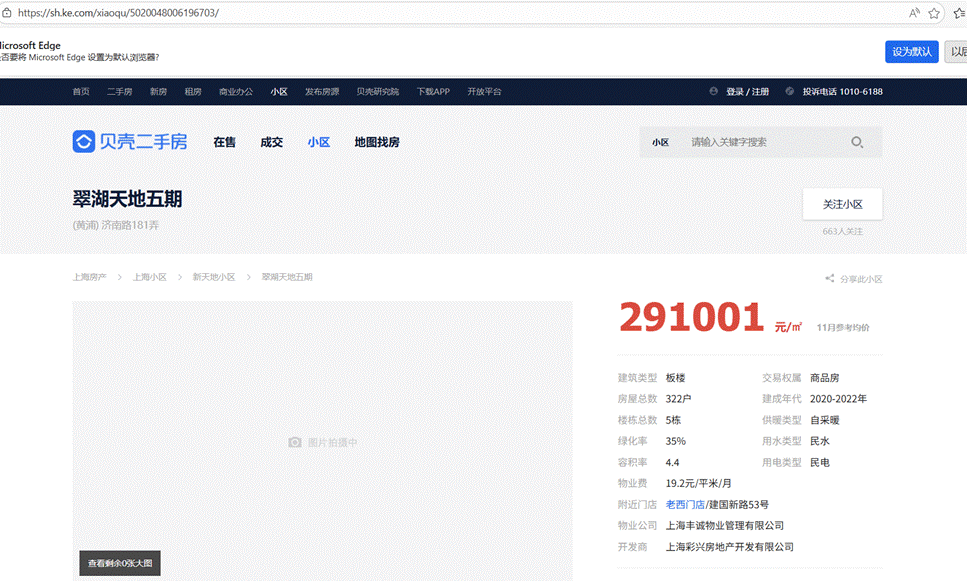
Task: Open the 小区 search type dropdown
Action: 660,142
